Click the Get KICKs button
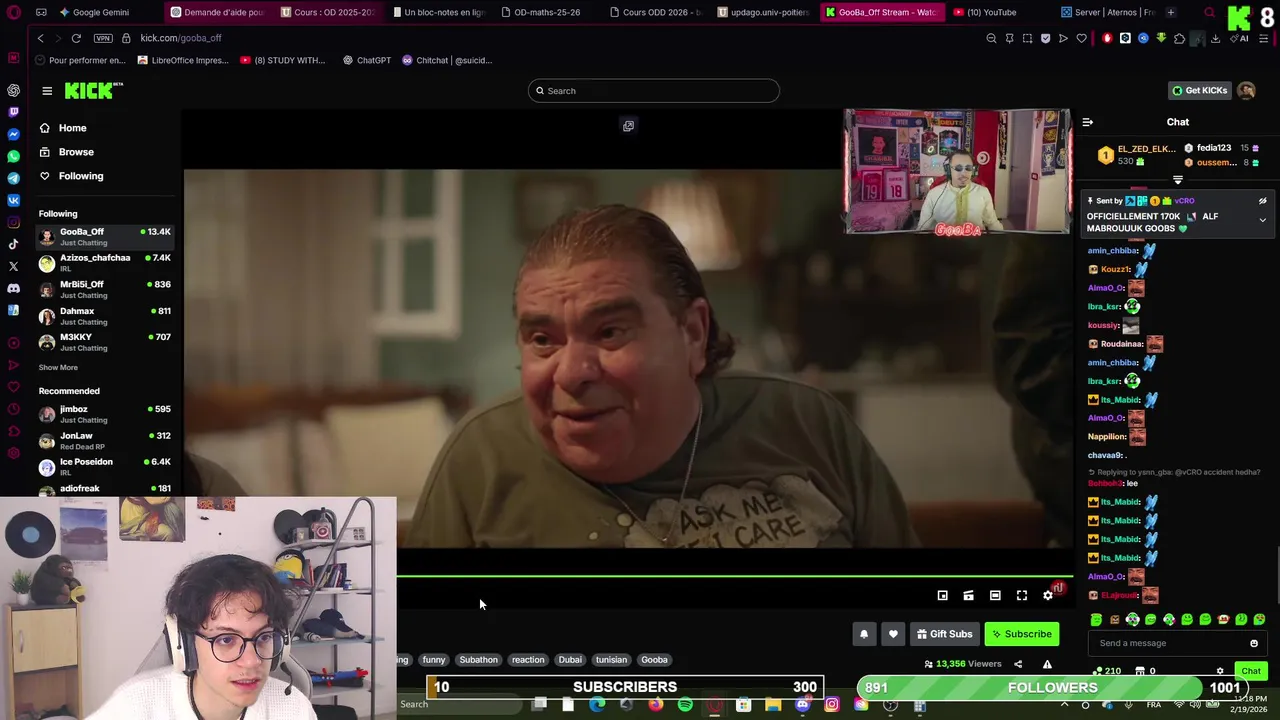 1199,91
